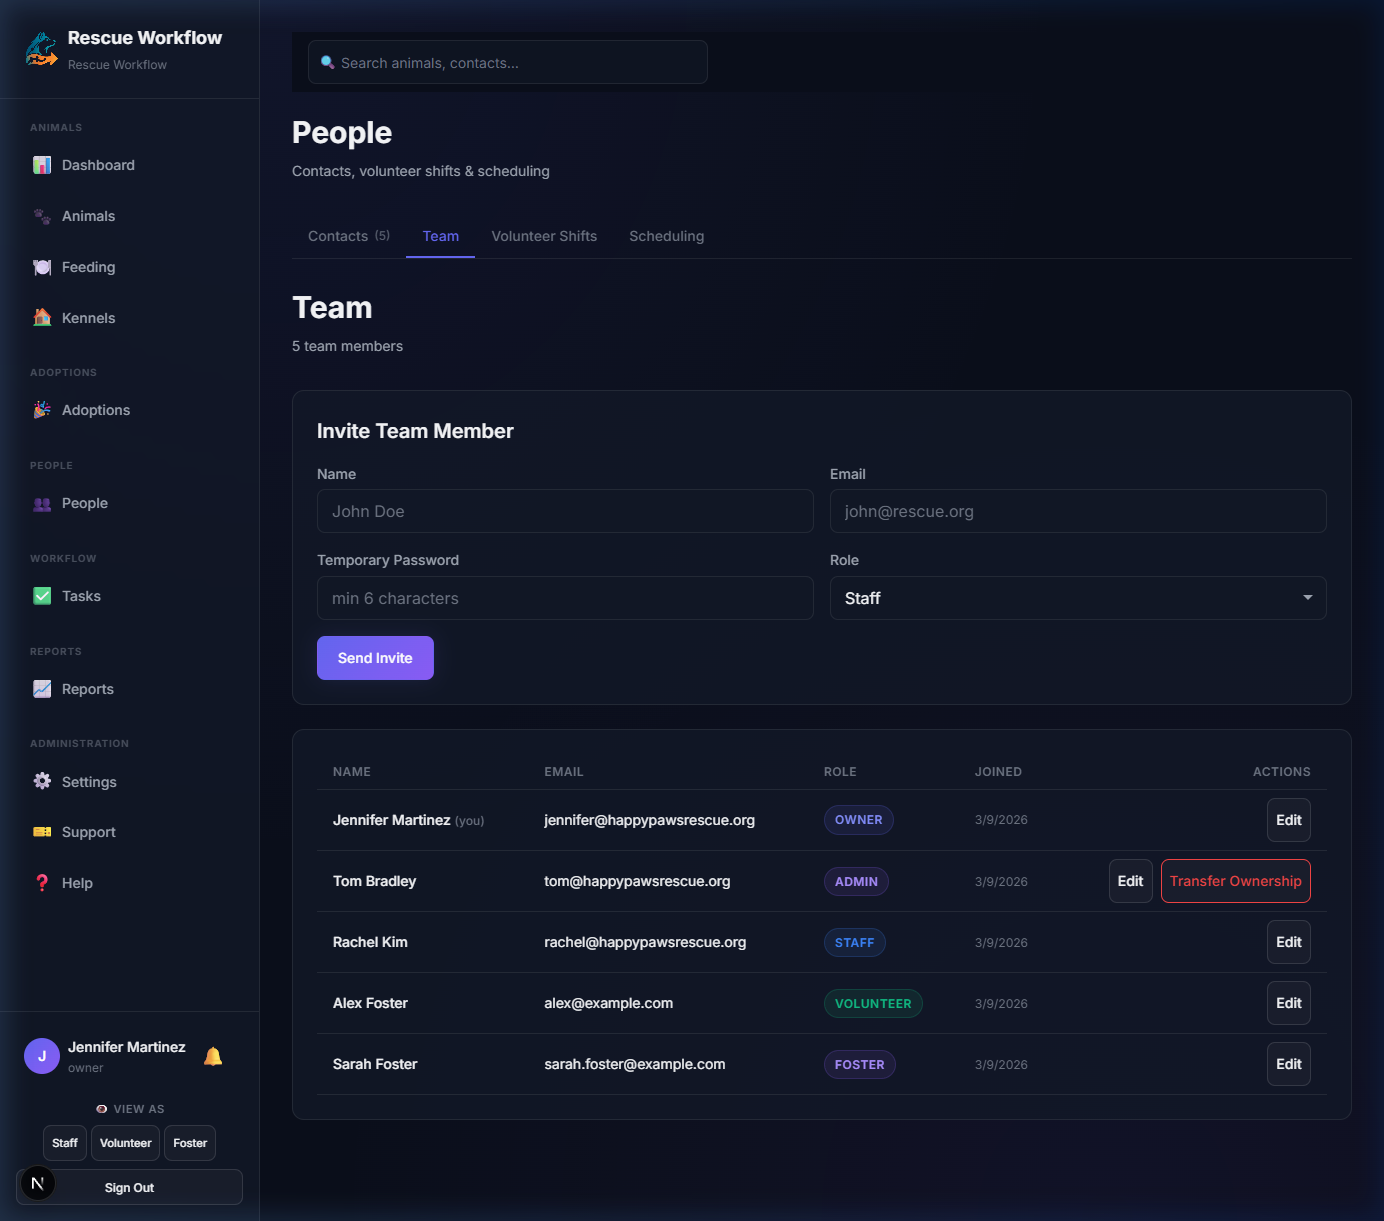Switch view to Volunteer role

coord(126,1143)
